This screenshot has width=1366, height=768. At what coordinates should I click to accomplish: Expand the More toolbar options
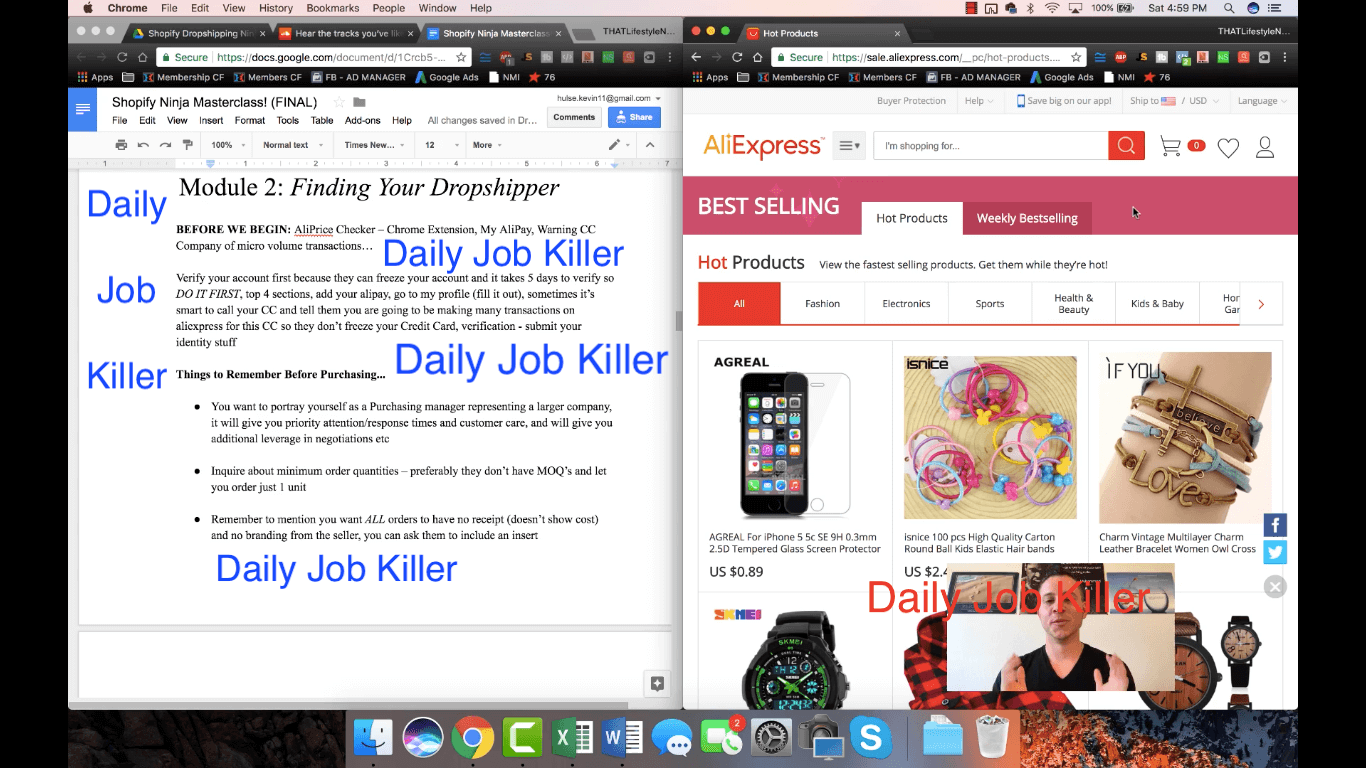click(488, 145)
